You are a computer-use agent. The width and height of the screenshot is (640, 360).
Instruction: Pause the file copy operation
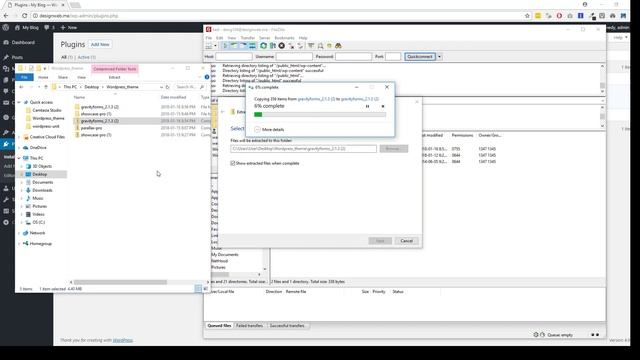click(x=367, y=107)
